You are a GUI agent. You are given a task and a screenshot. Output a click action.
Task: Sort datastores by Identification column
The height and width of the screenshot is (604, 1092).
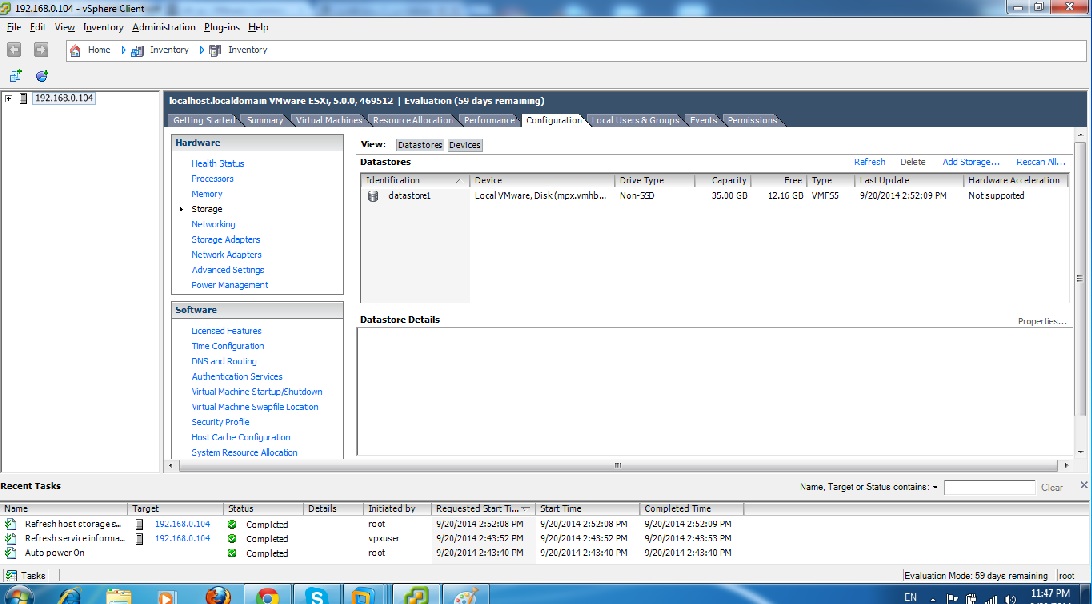click(415, 180)
